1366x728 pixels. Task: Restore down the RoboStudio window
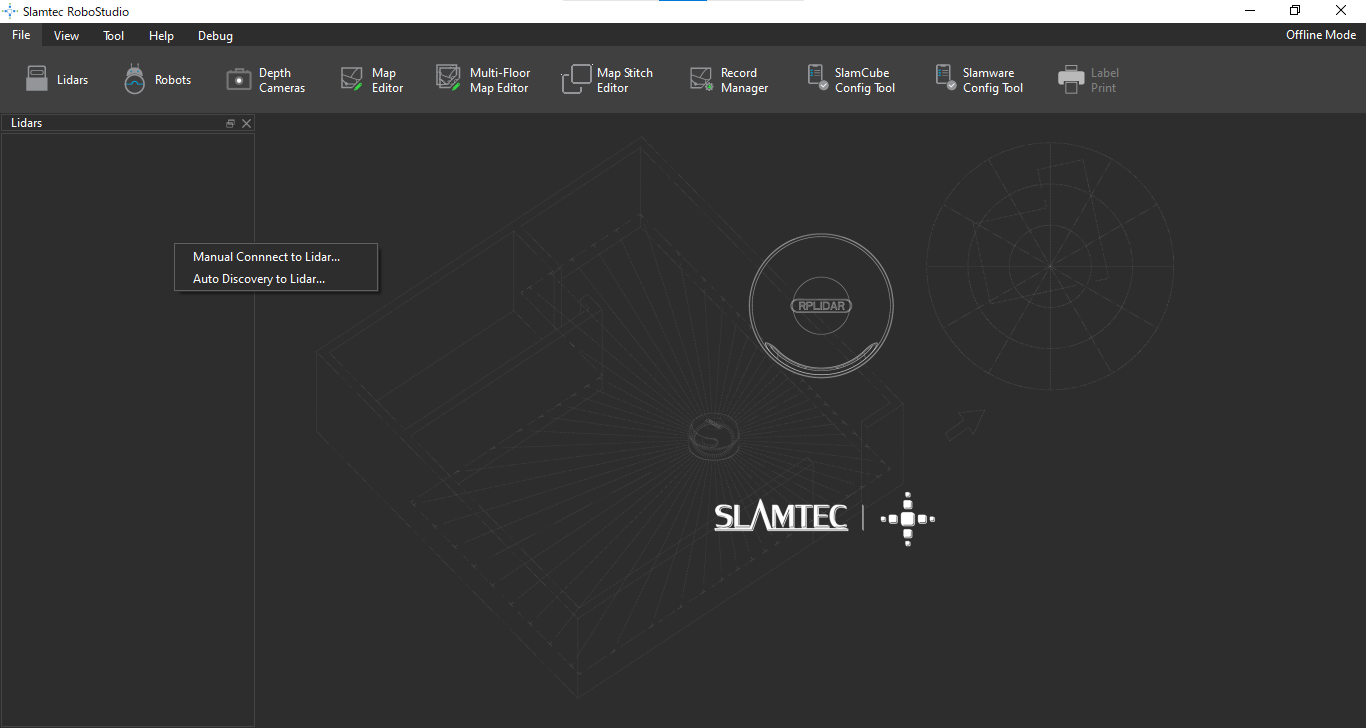tap(1295, 11)
